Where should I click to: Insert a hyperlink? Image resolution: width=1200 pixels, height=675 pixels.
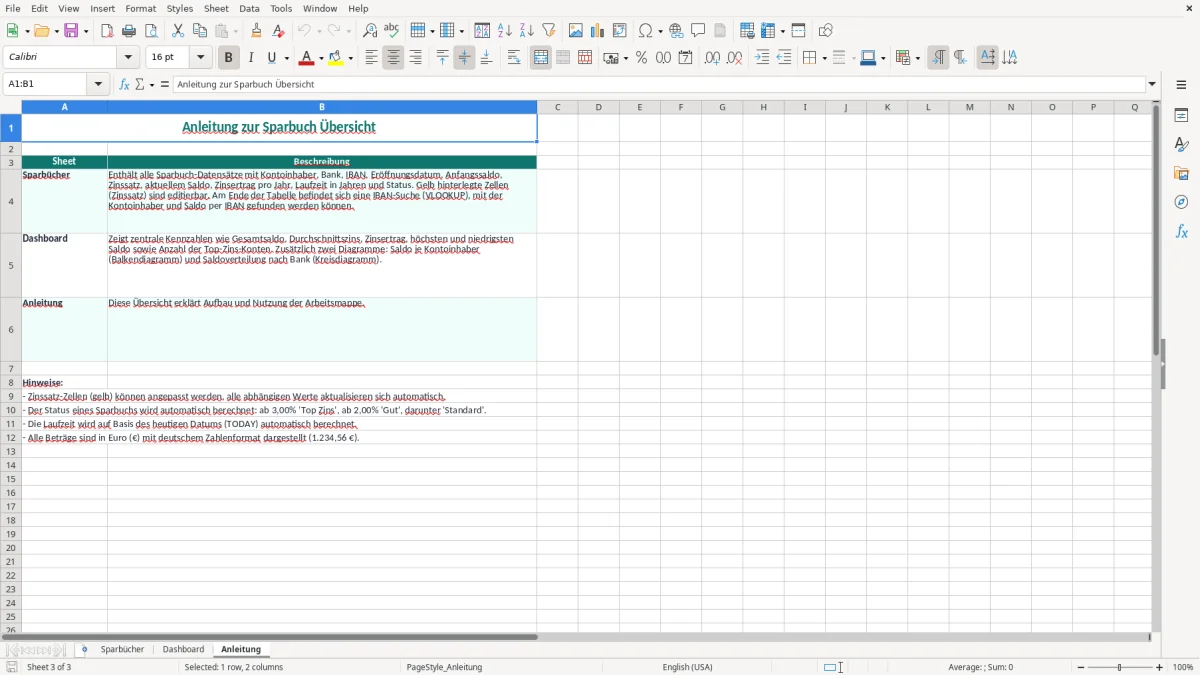click(x=676, y=31)
